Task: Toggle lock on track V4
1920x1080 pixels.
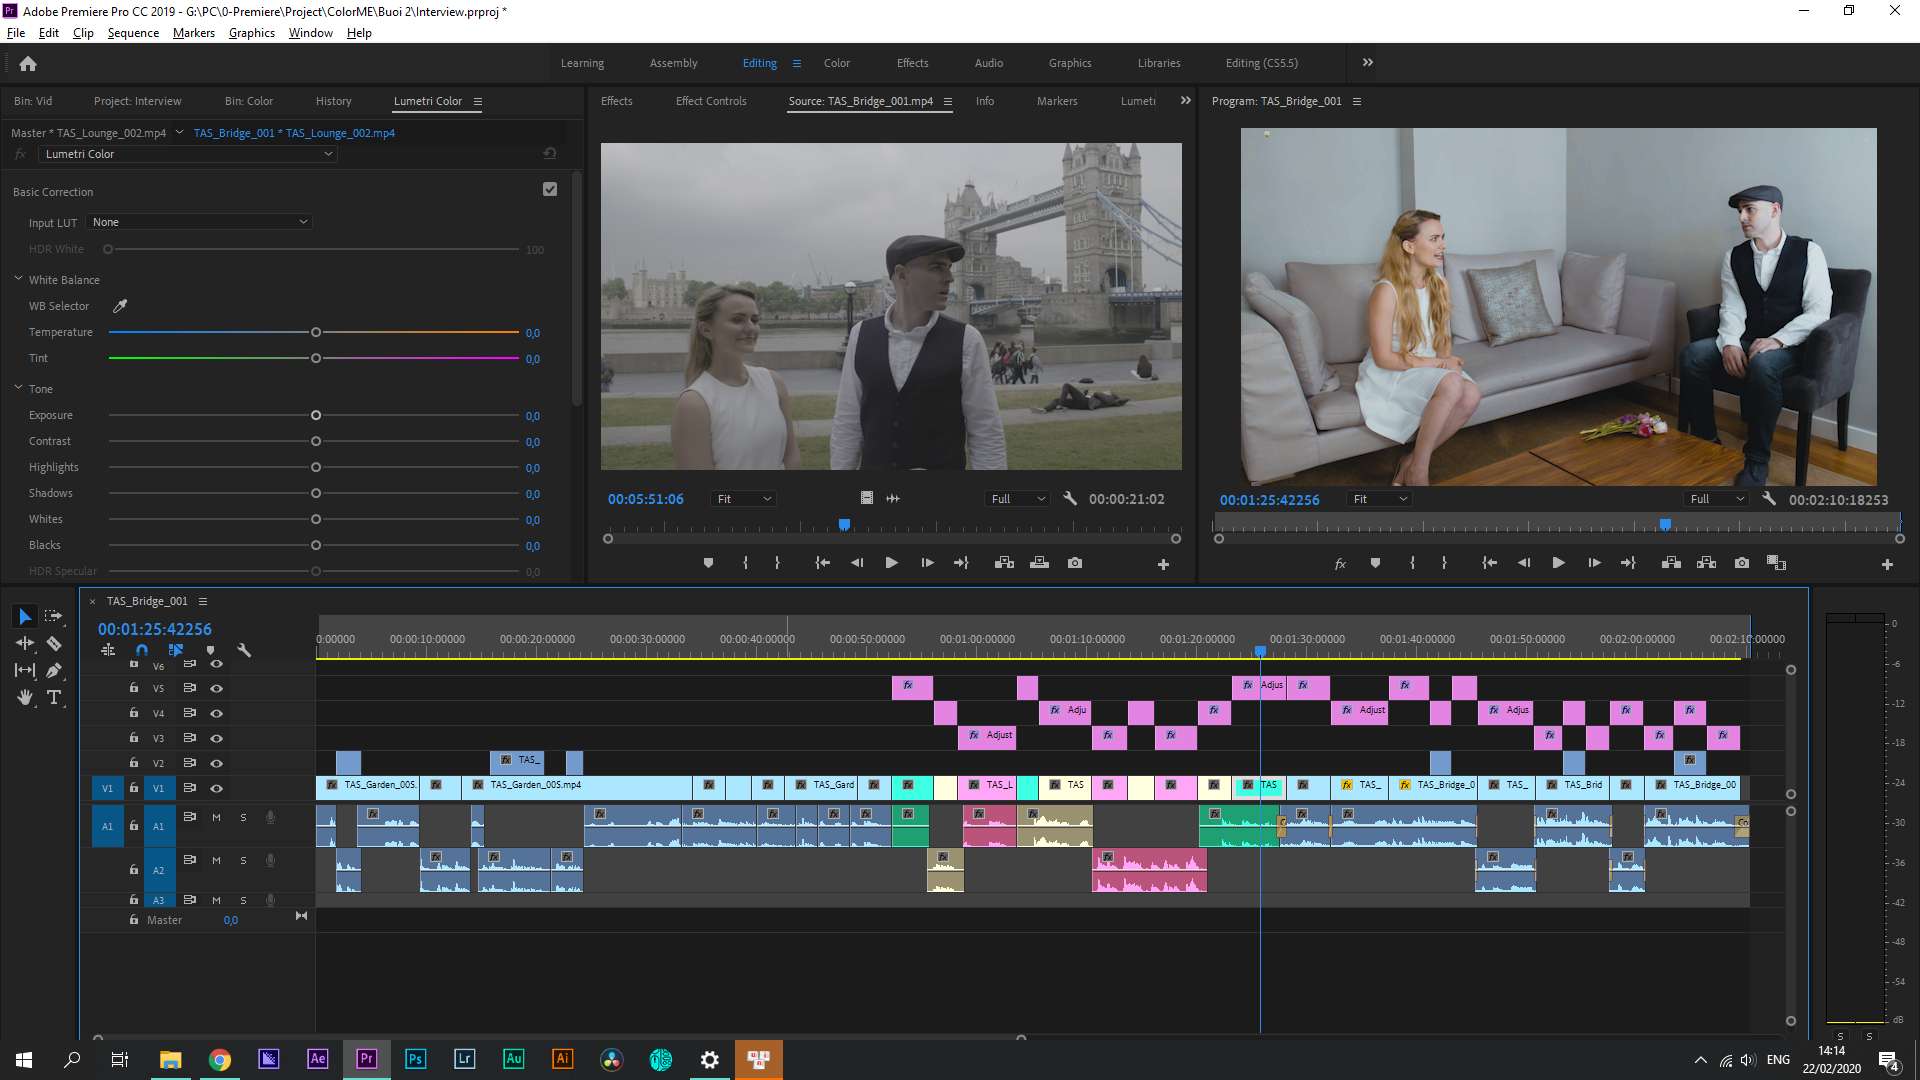Action: point(133,713)
